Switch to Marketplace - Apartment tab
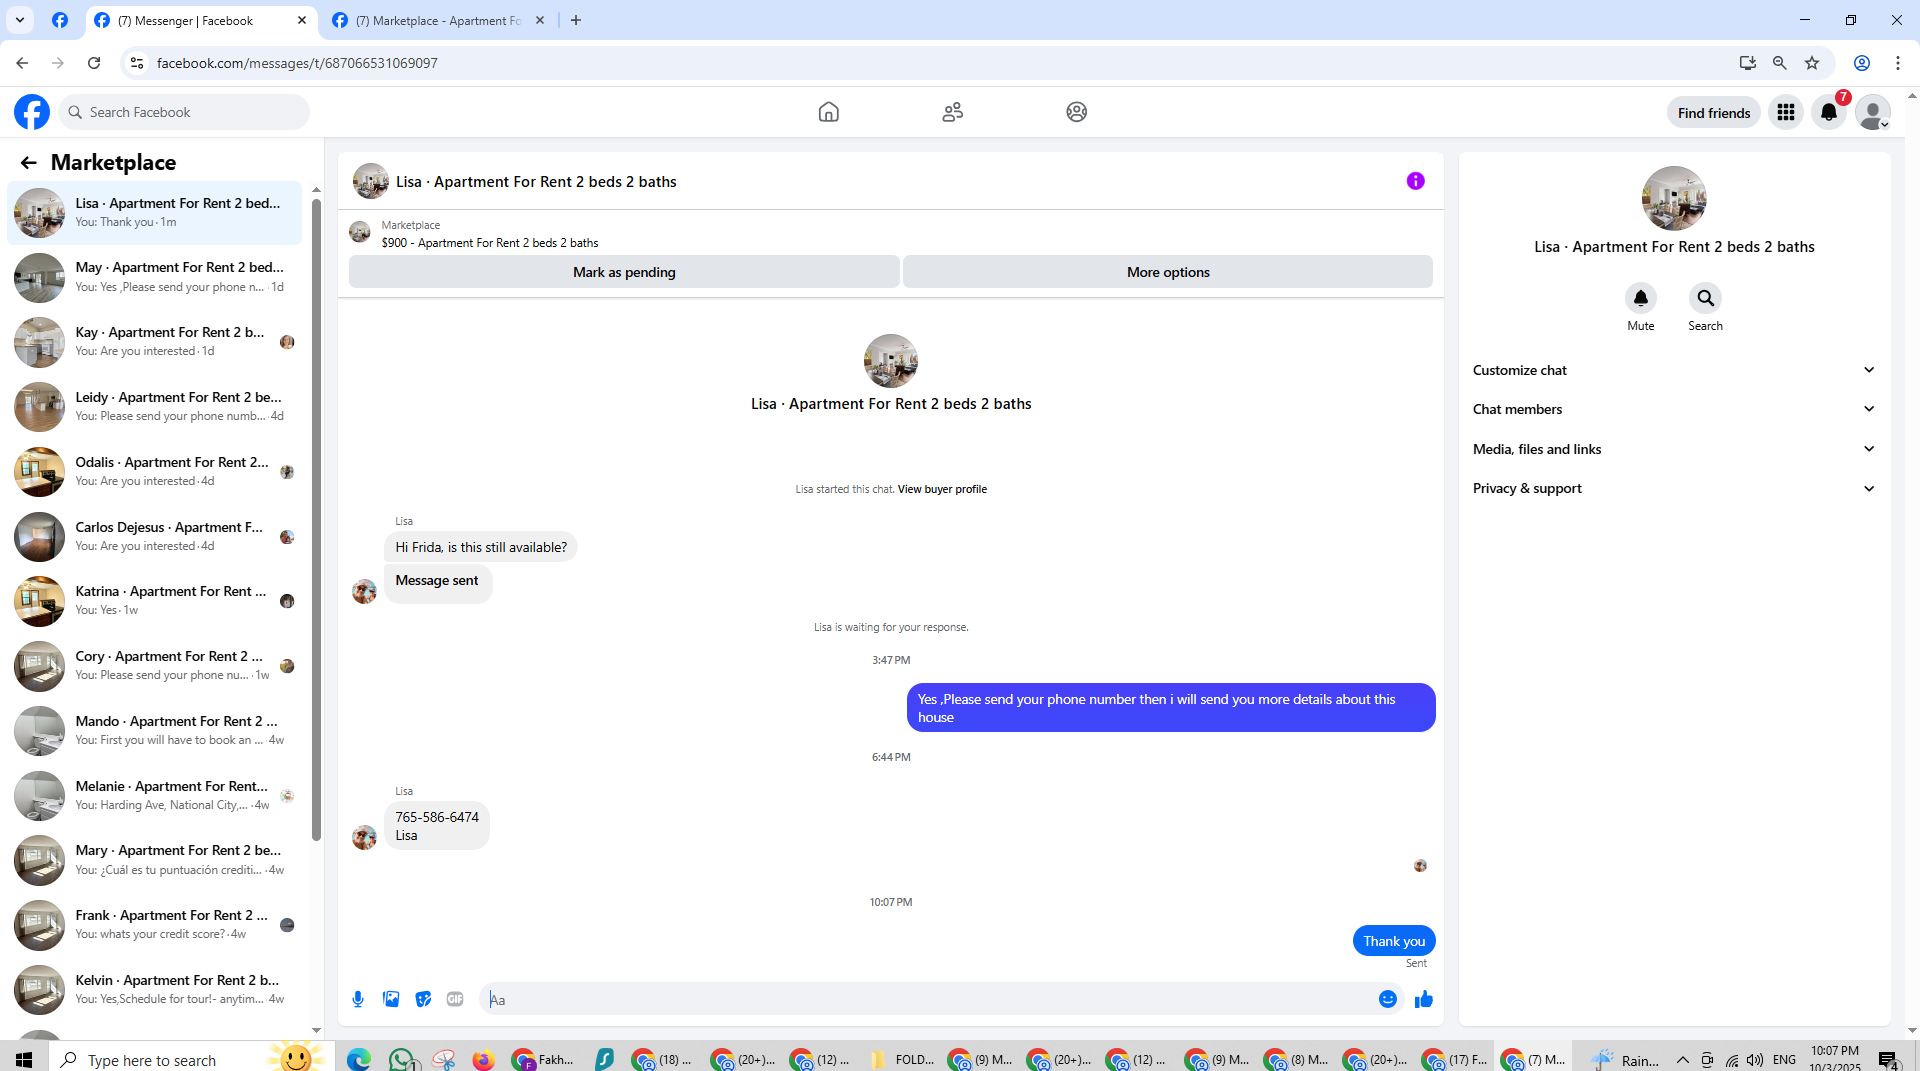Viewport: 1920px width, 1071px height. [438, 20]
